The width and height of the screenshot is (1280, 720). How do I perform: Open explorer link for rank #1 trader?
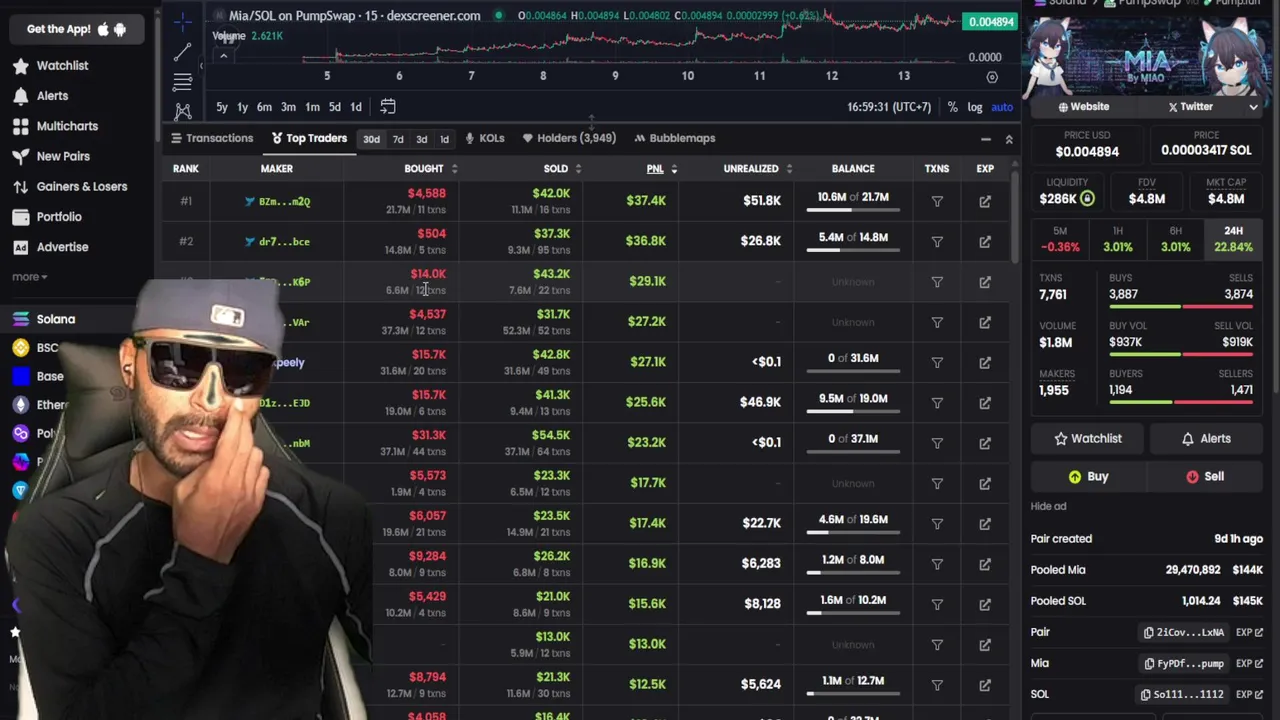tap(985, 201)
